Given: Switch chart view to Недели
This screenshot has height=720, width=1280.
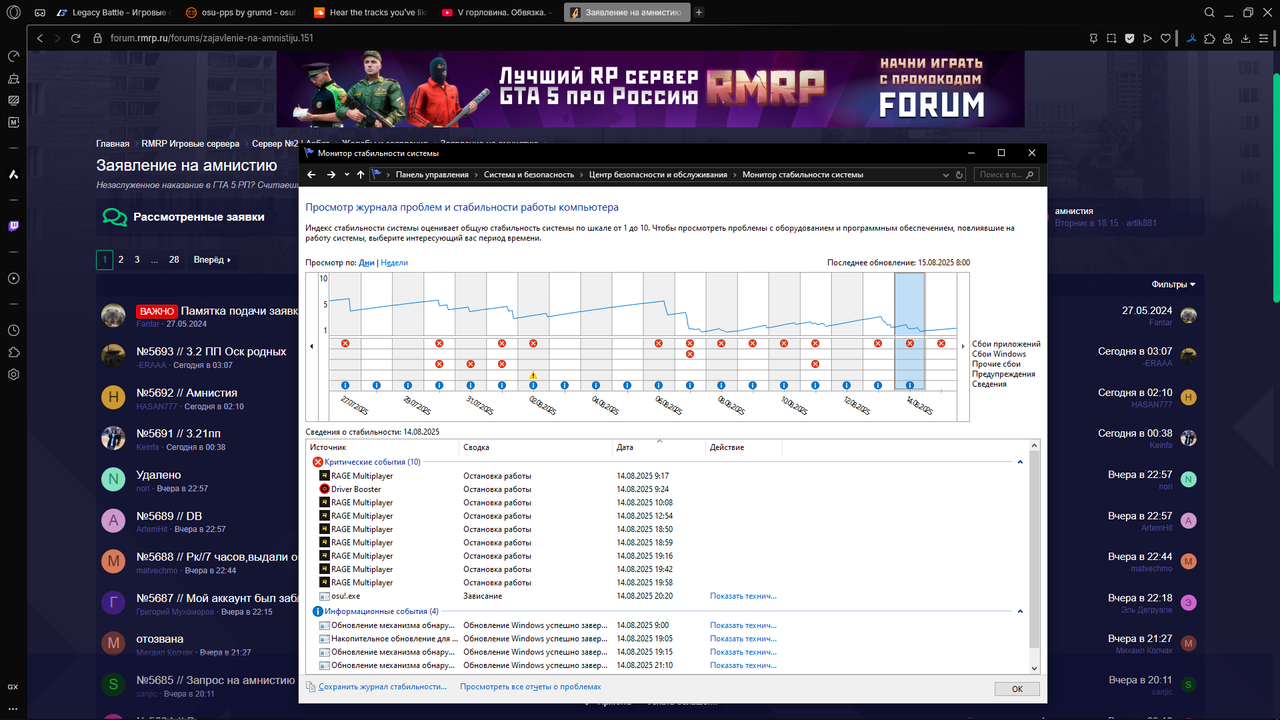Looking at the screenshot, I should (x=394, y=262).
